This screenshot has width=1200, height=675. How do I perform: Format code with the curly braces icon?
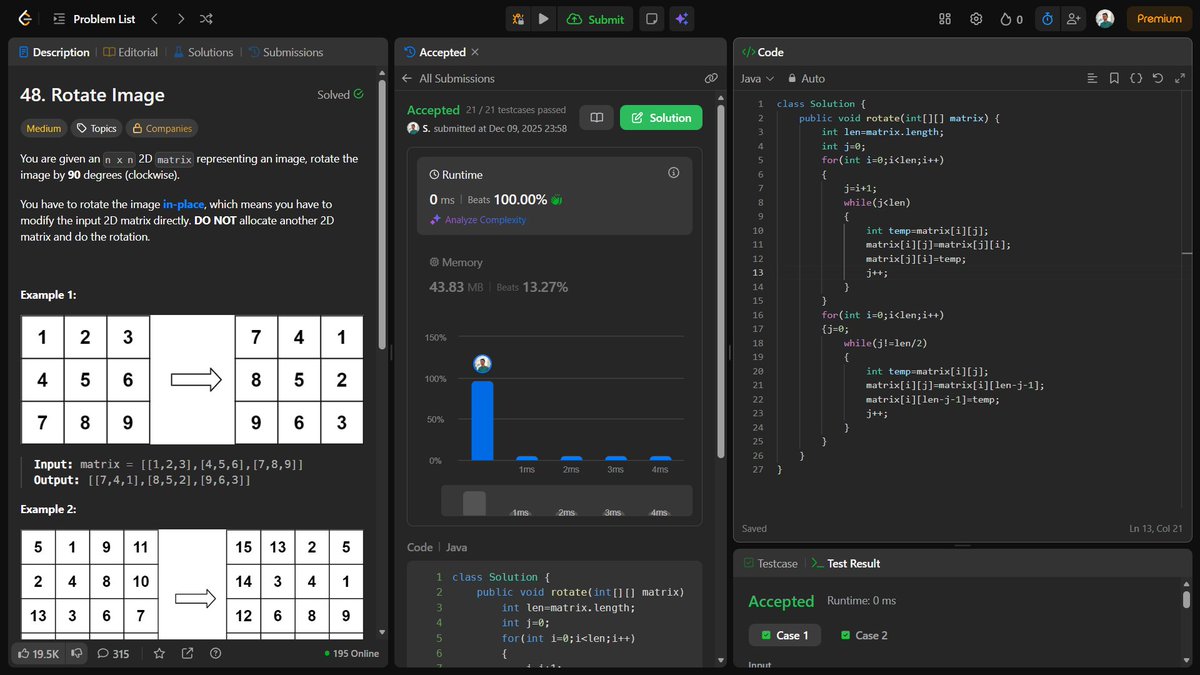point(1136,78)
